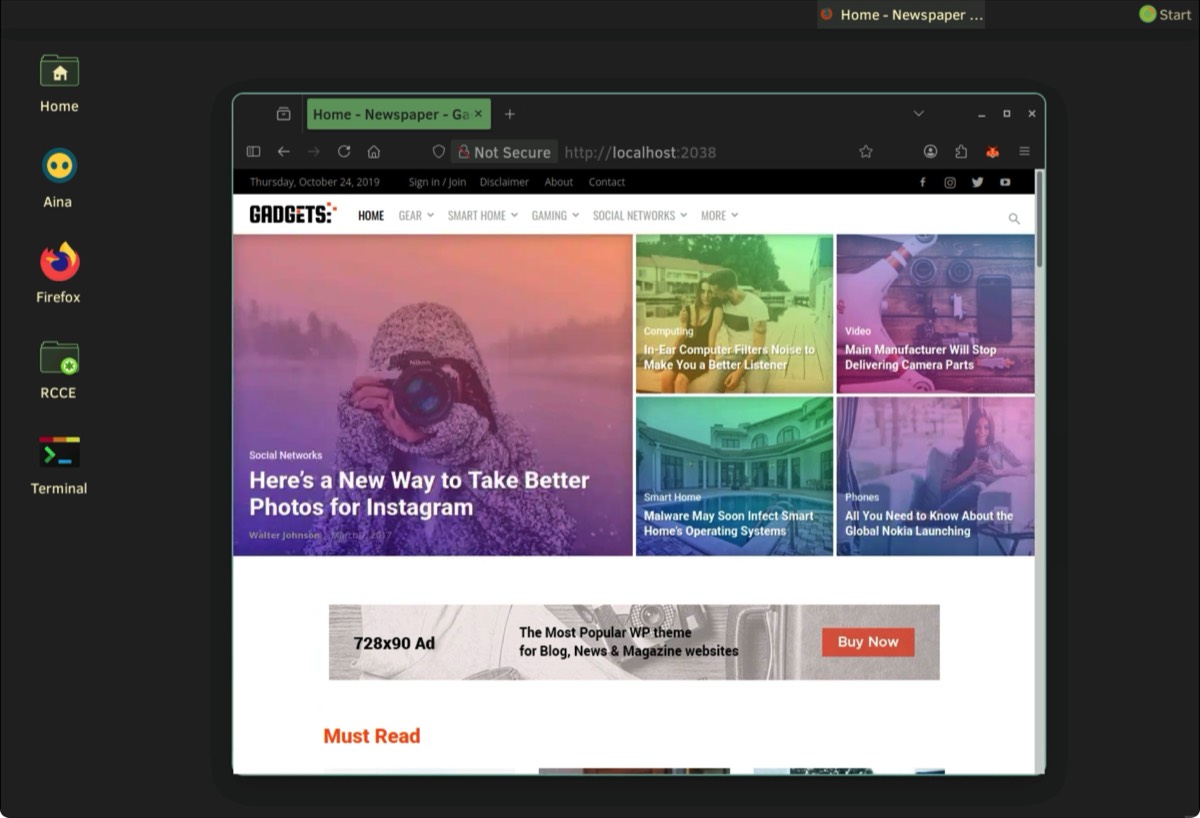The width and height of the screenshot is (1200, 818).
Task: Click the localhost URL address bar
Action: [x=700, y=152]
